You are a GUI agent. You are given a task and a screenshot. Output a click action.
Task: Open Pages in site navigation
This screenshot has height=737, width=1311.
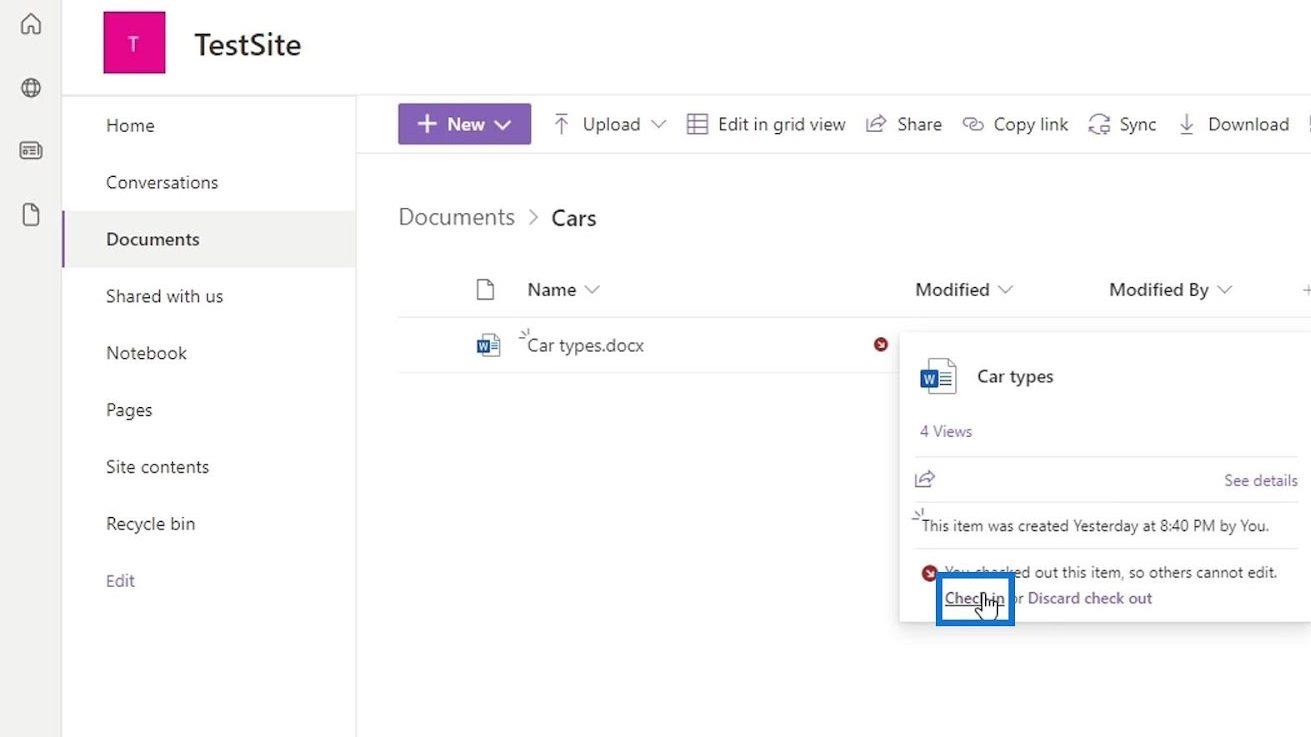pos(129,410)
